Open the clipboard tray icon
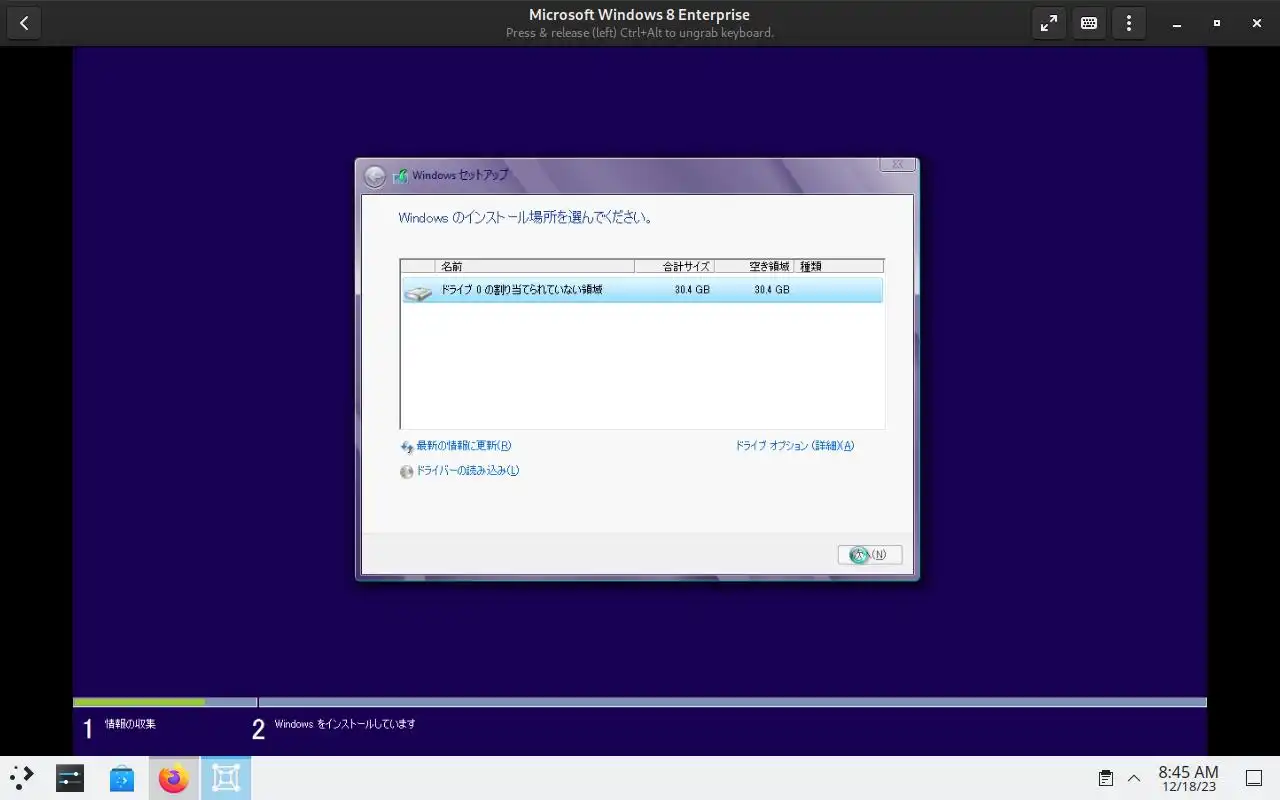 (x=1106, y=778)
